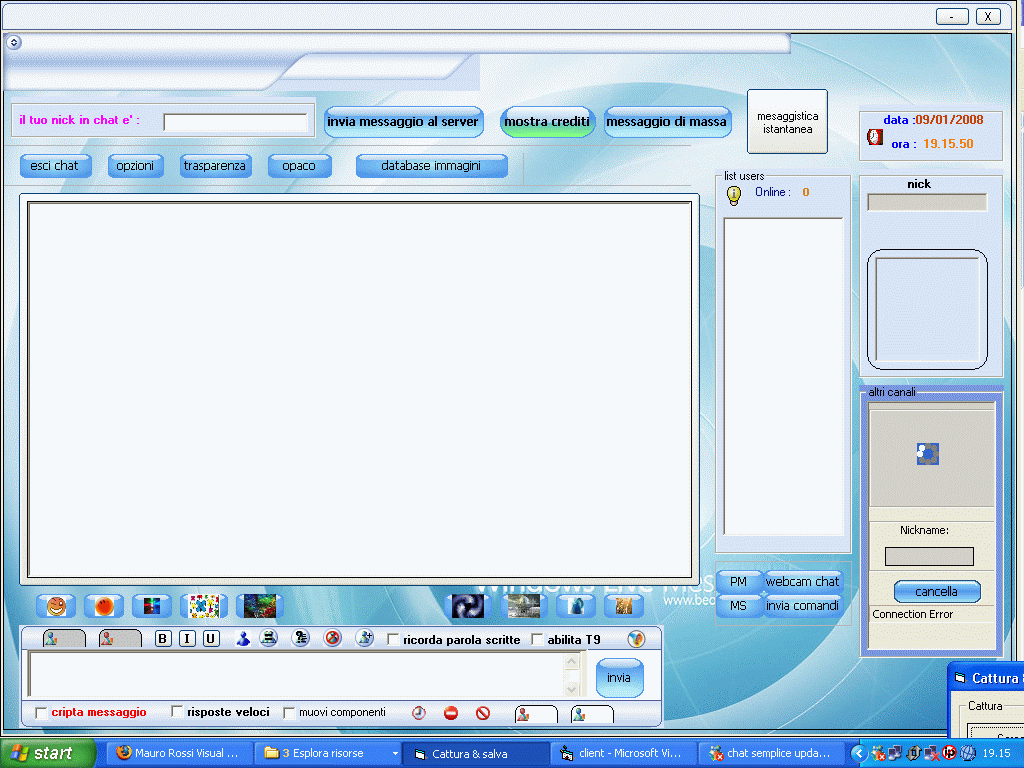
Task: Open Esplora risorse in the taskbar
Action: (327, 753)
